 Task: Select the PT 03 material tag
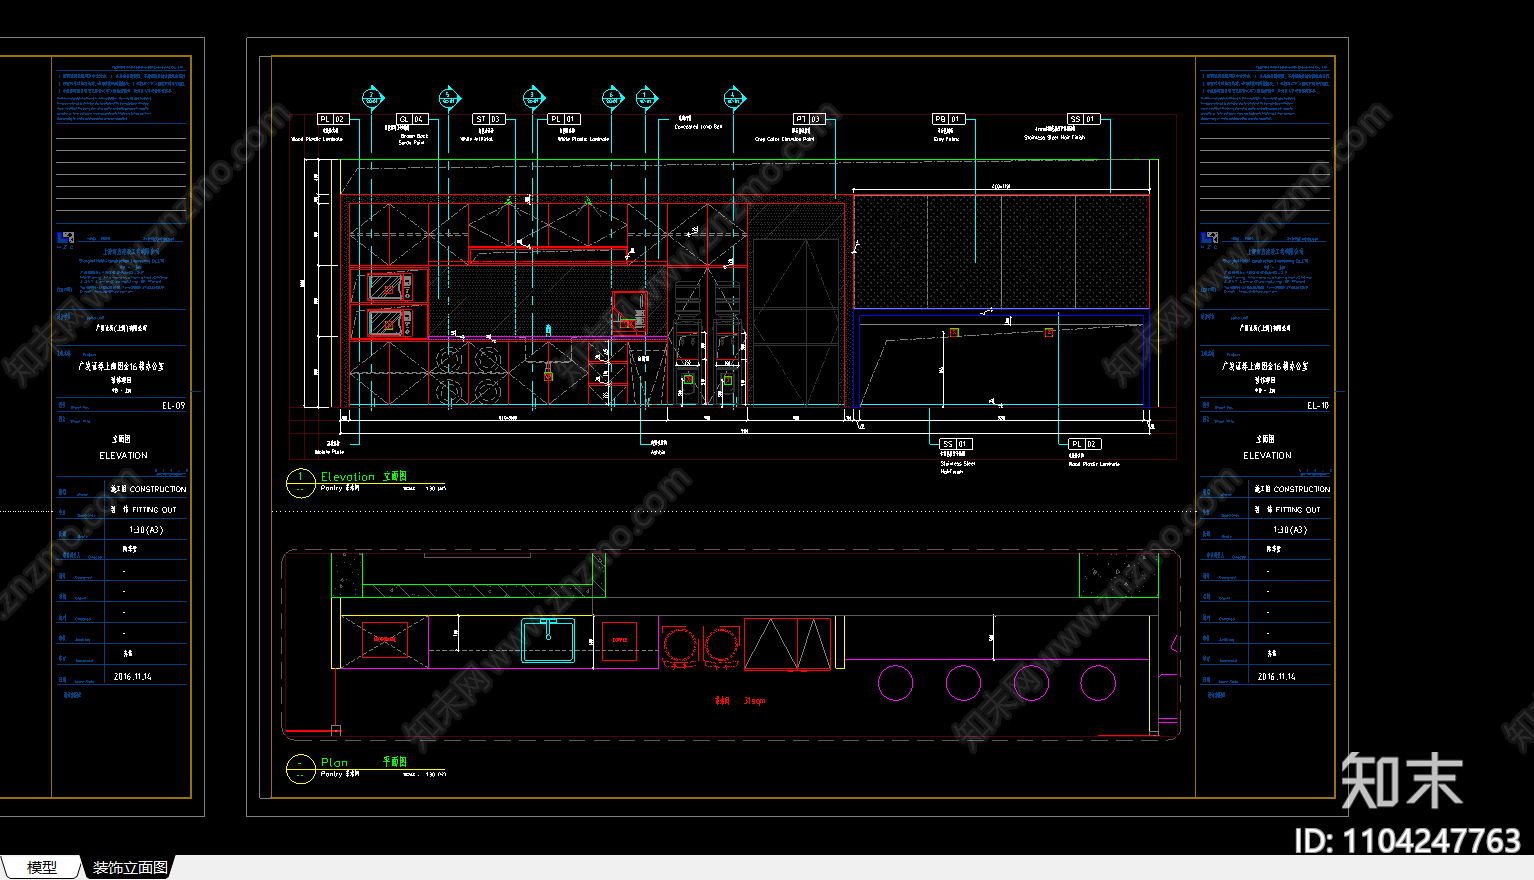pos(809,119)
